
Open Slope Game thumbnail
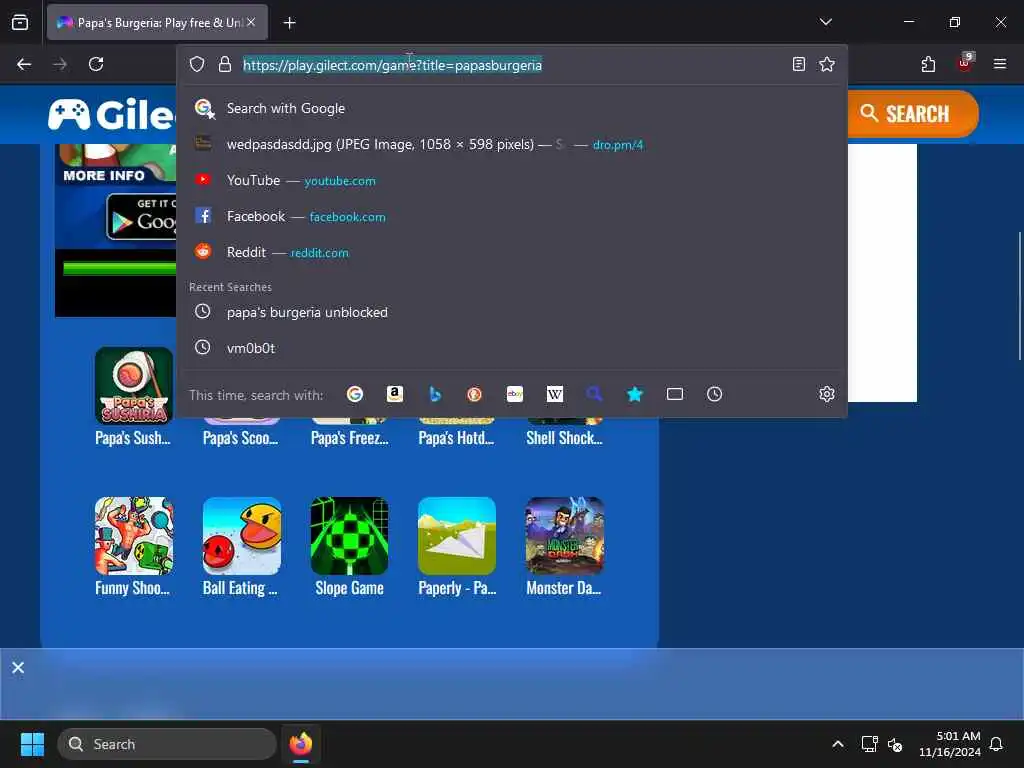(x=349, y=536)
